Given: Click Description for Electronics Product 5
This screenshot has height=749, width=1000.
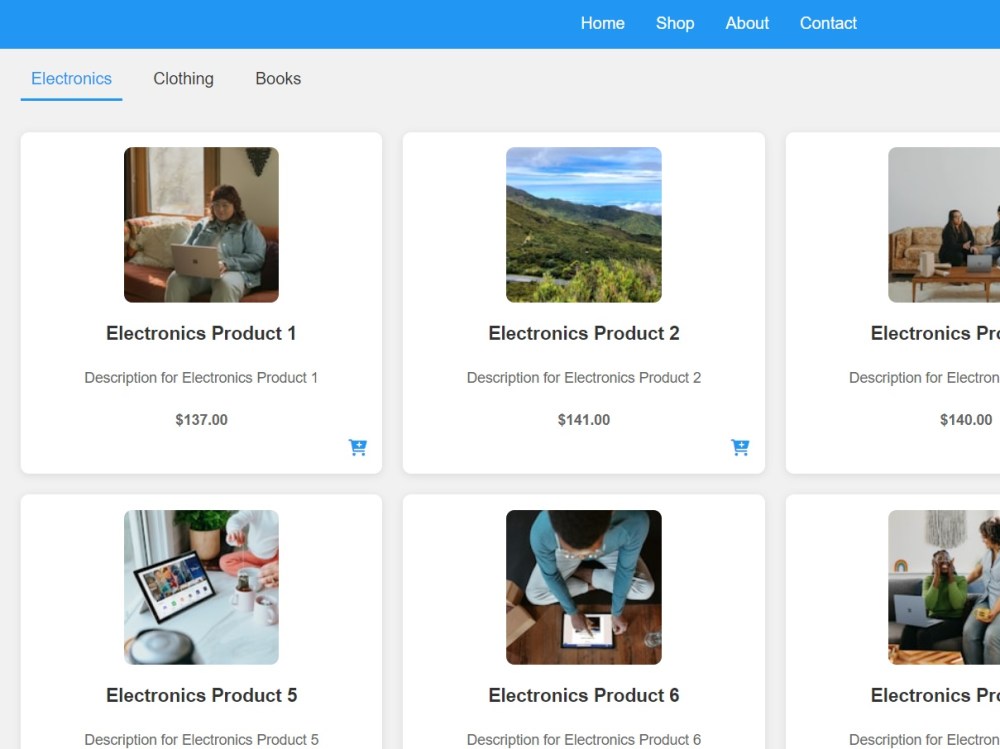Looking at the screenshot, I should tap(202, 739).
